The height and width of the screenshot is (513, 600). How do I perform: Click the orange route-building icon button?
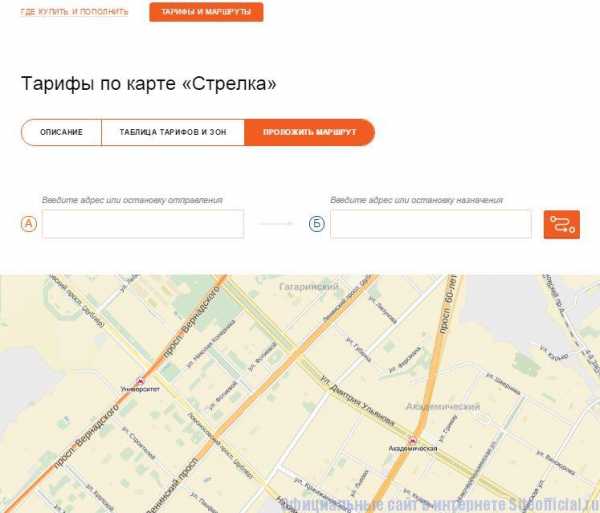[x=561, y=224]
